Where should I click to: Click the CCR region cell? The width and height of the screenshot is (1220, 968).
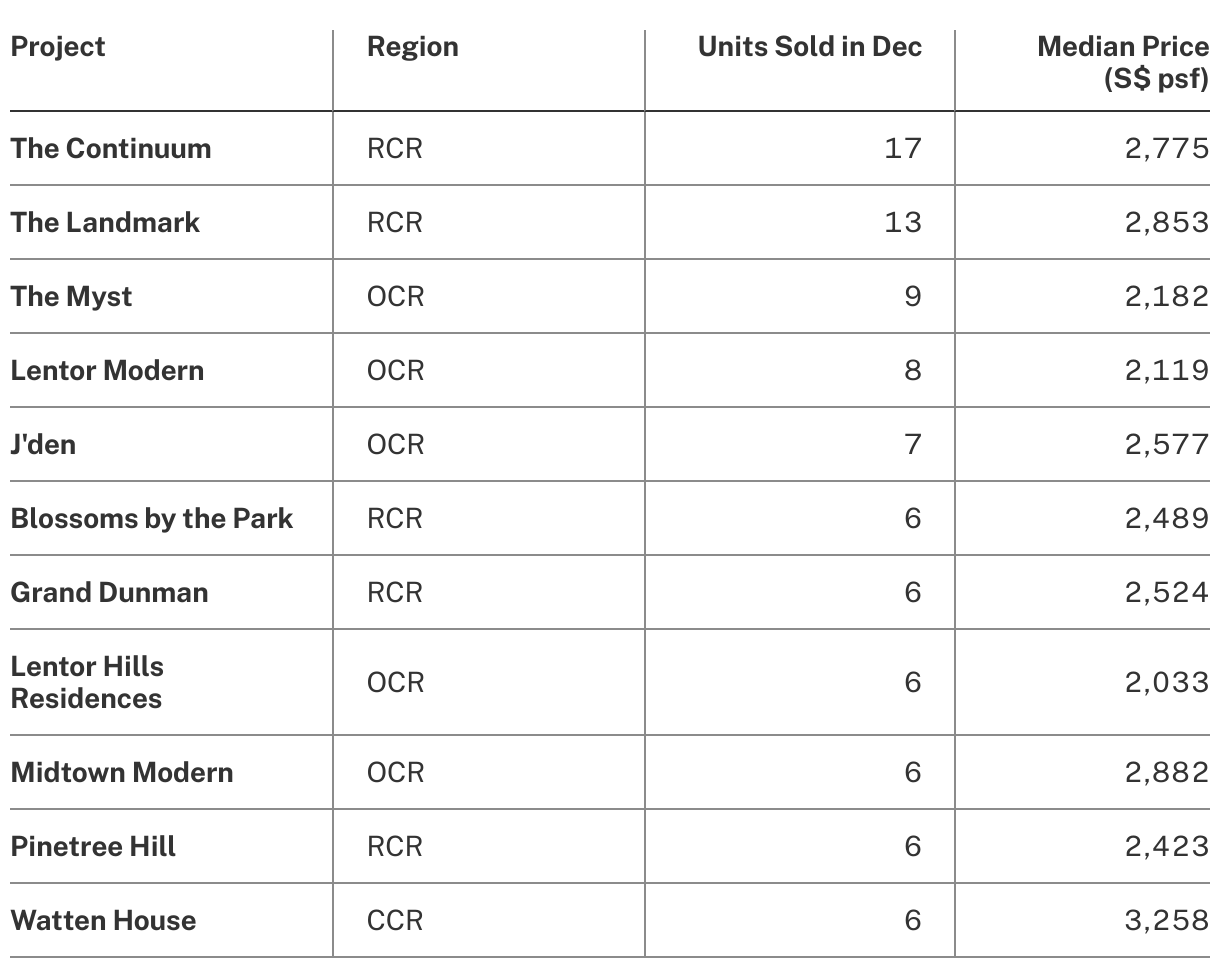(x=395, y=920)
